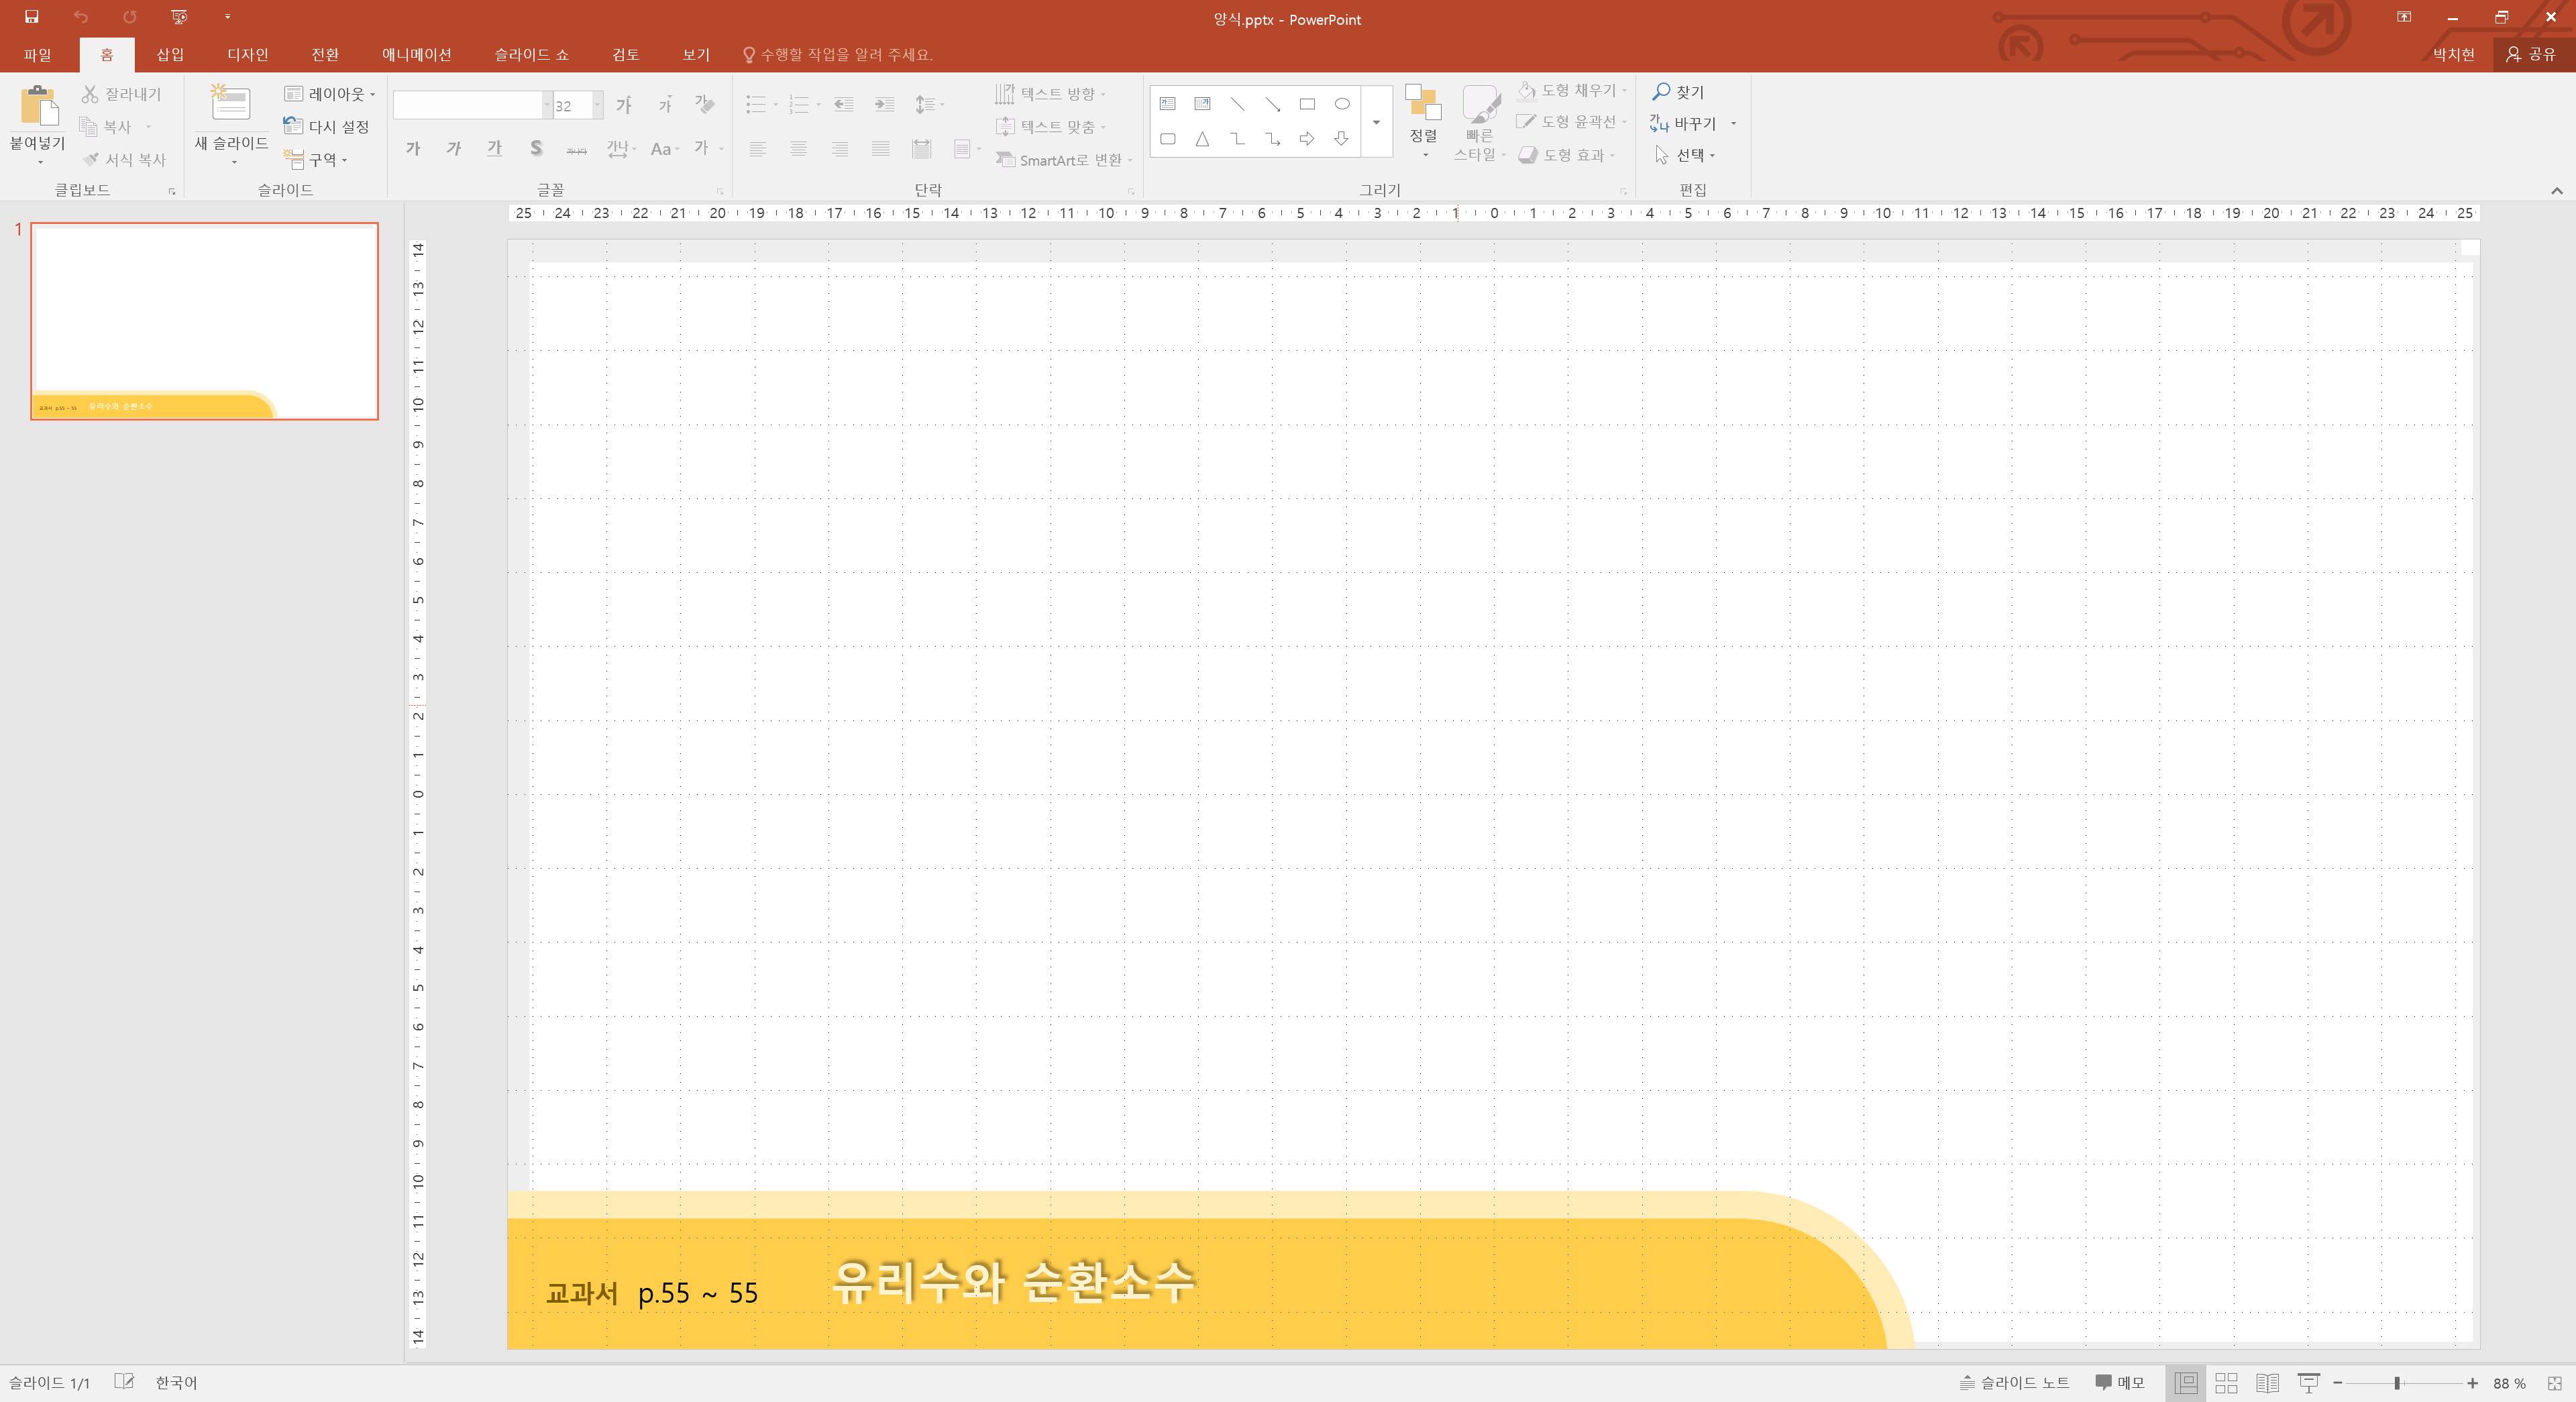Screen dimensions: 2576x1402
Task: Click the zoom slider handle in status bar
Action: pyautogui.click(x=2397, y=1383)
